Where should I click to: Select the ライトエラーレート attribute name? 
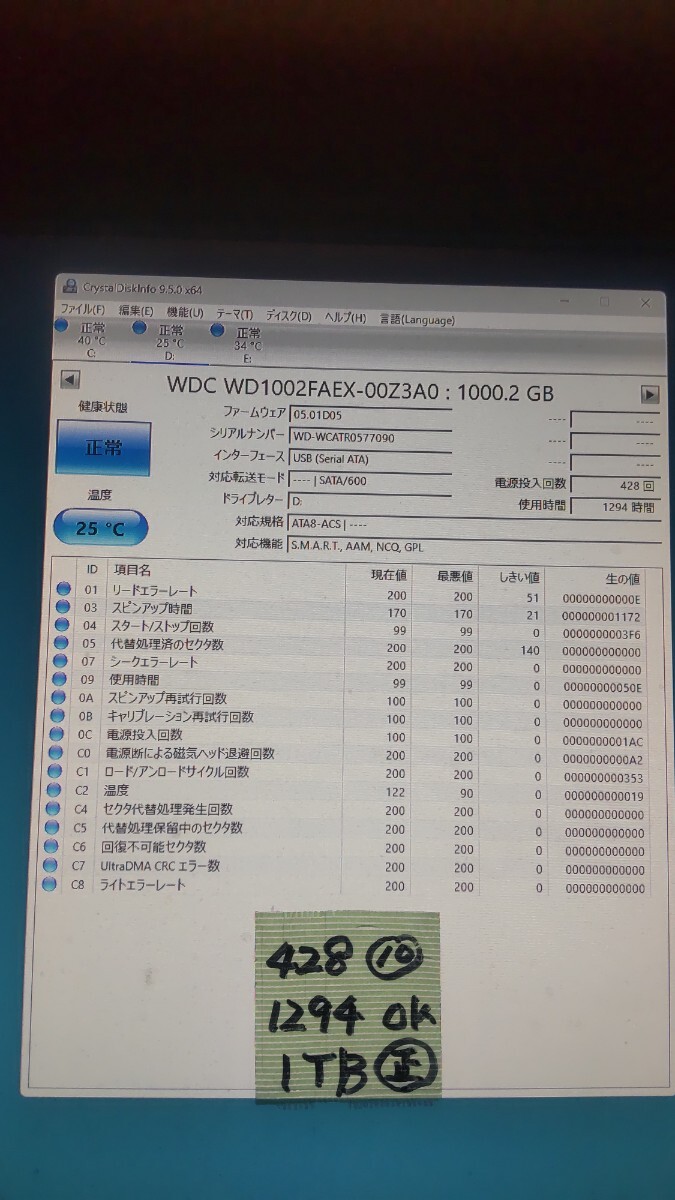pos(142,885)
